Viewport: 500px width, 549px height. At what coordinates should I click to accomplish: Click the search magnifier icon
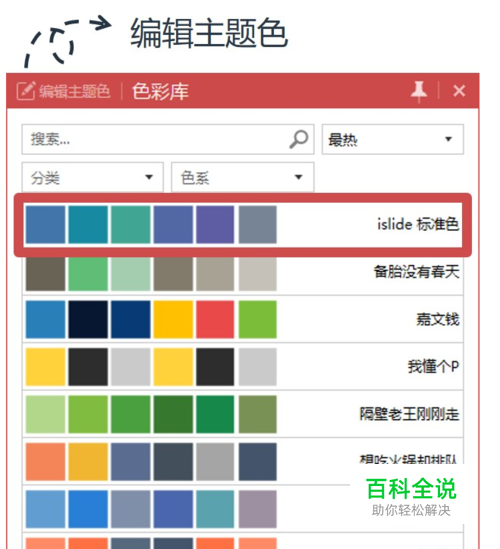click(299, 139)
